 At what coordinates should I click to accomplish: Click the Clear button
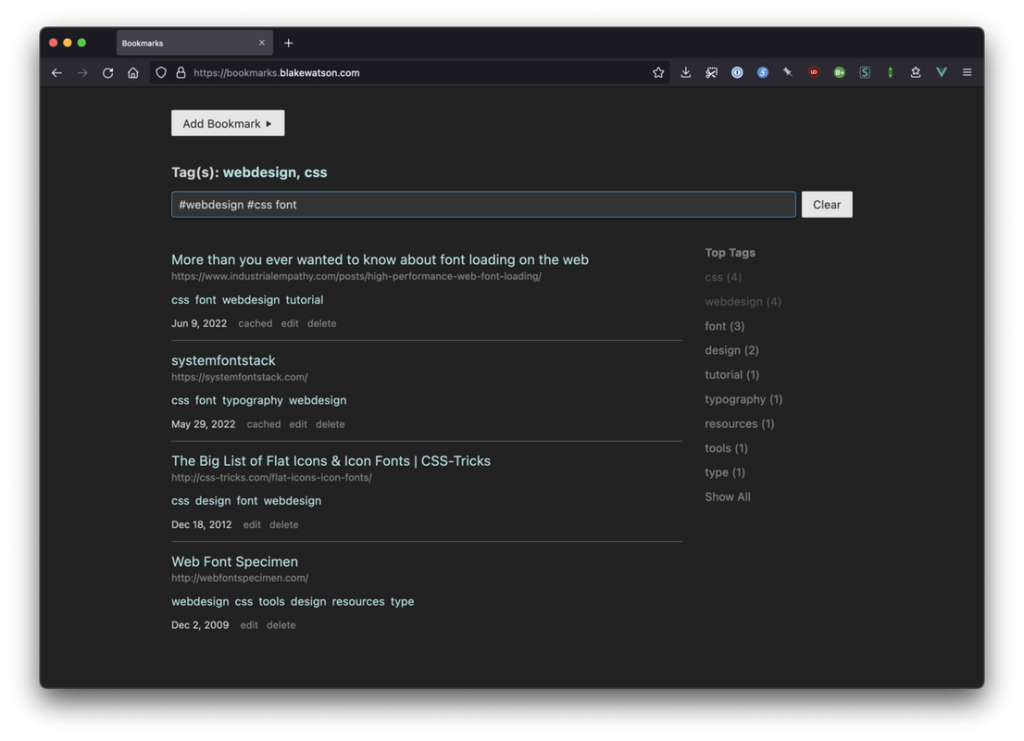click(x=827, y=204)
